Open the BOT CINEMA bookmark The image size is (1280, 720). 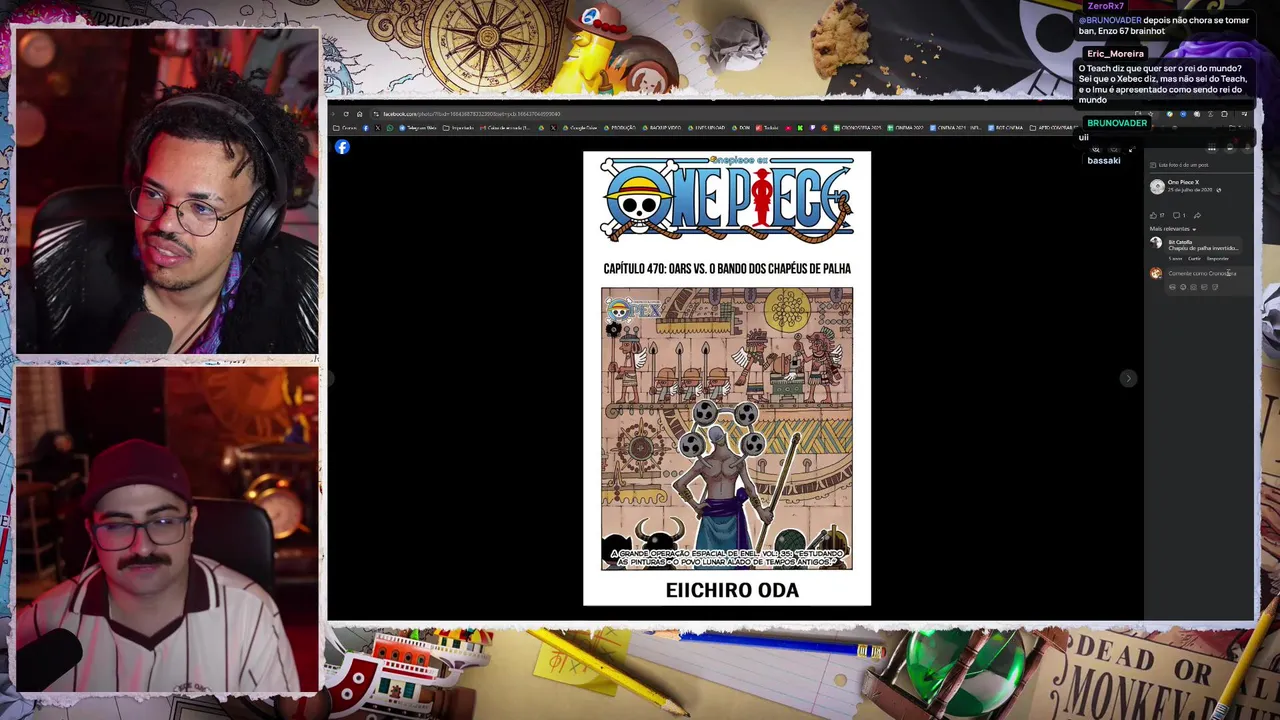click(x=1005, y=128)
